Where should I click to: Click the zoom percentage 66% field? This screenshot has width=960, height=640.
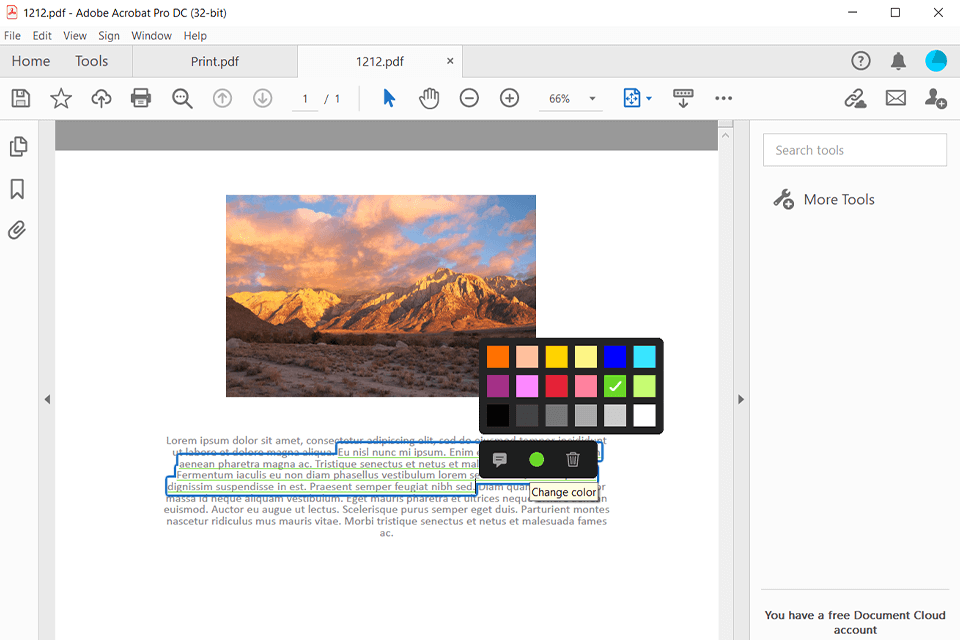pyautogui.click(x=560, y=99)
